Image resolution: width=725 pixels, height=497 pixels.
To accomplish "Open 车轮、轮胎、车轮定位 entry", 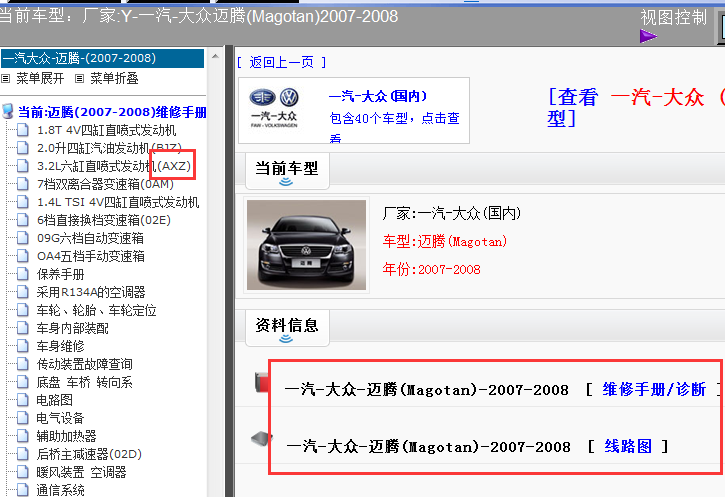I will pos(97,311).
